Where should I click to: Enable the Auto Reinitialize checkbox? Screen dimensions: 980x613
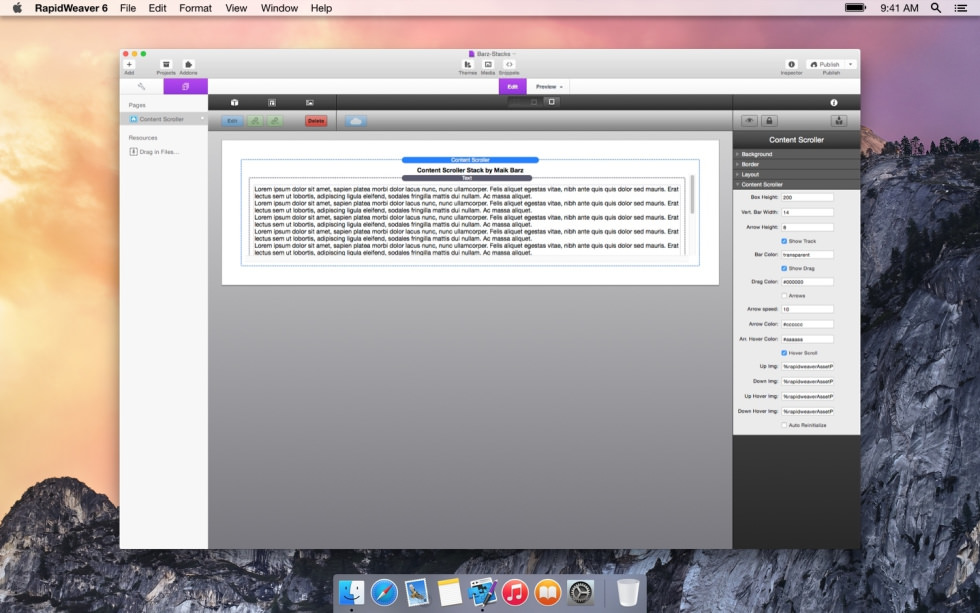tap(784, 425)
